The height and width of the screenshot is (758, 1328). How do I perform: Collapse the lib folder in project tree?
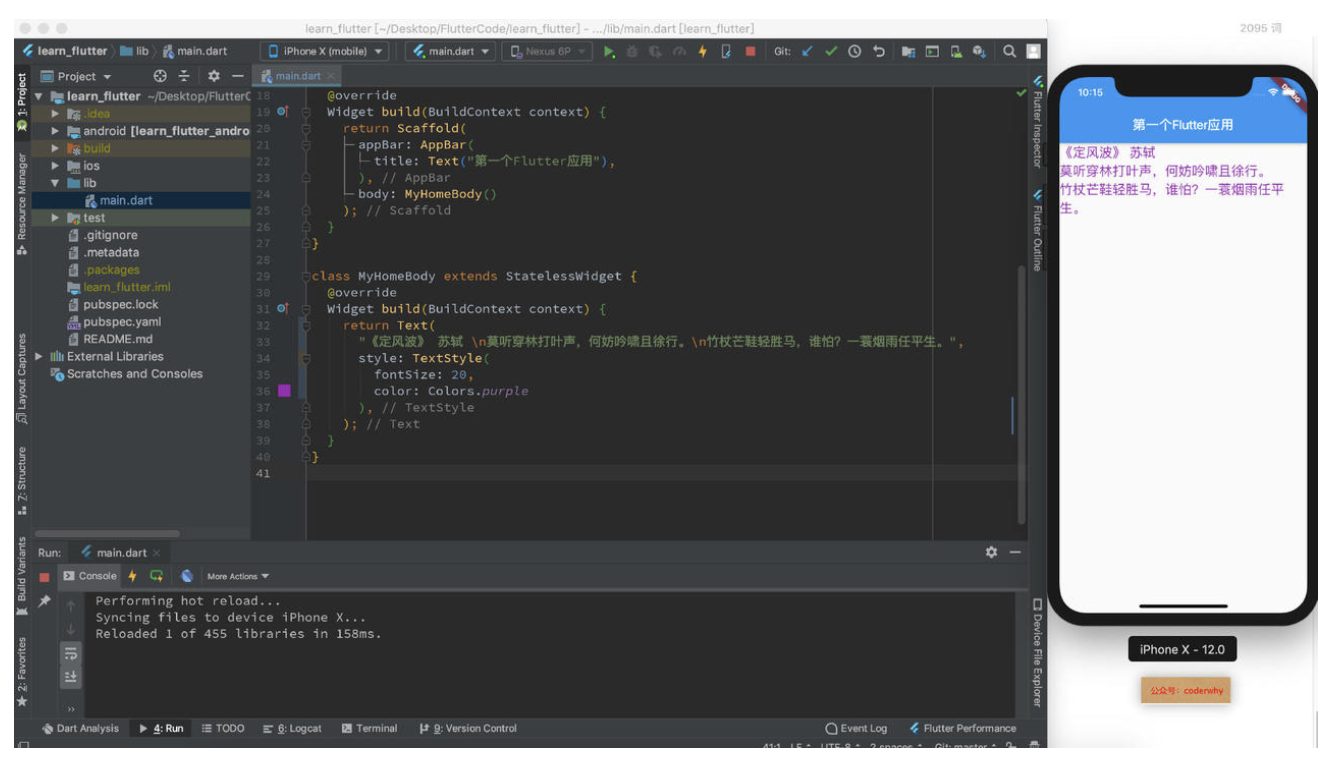click(57, 183)
